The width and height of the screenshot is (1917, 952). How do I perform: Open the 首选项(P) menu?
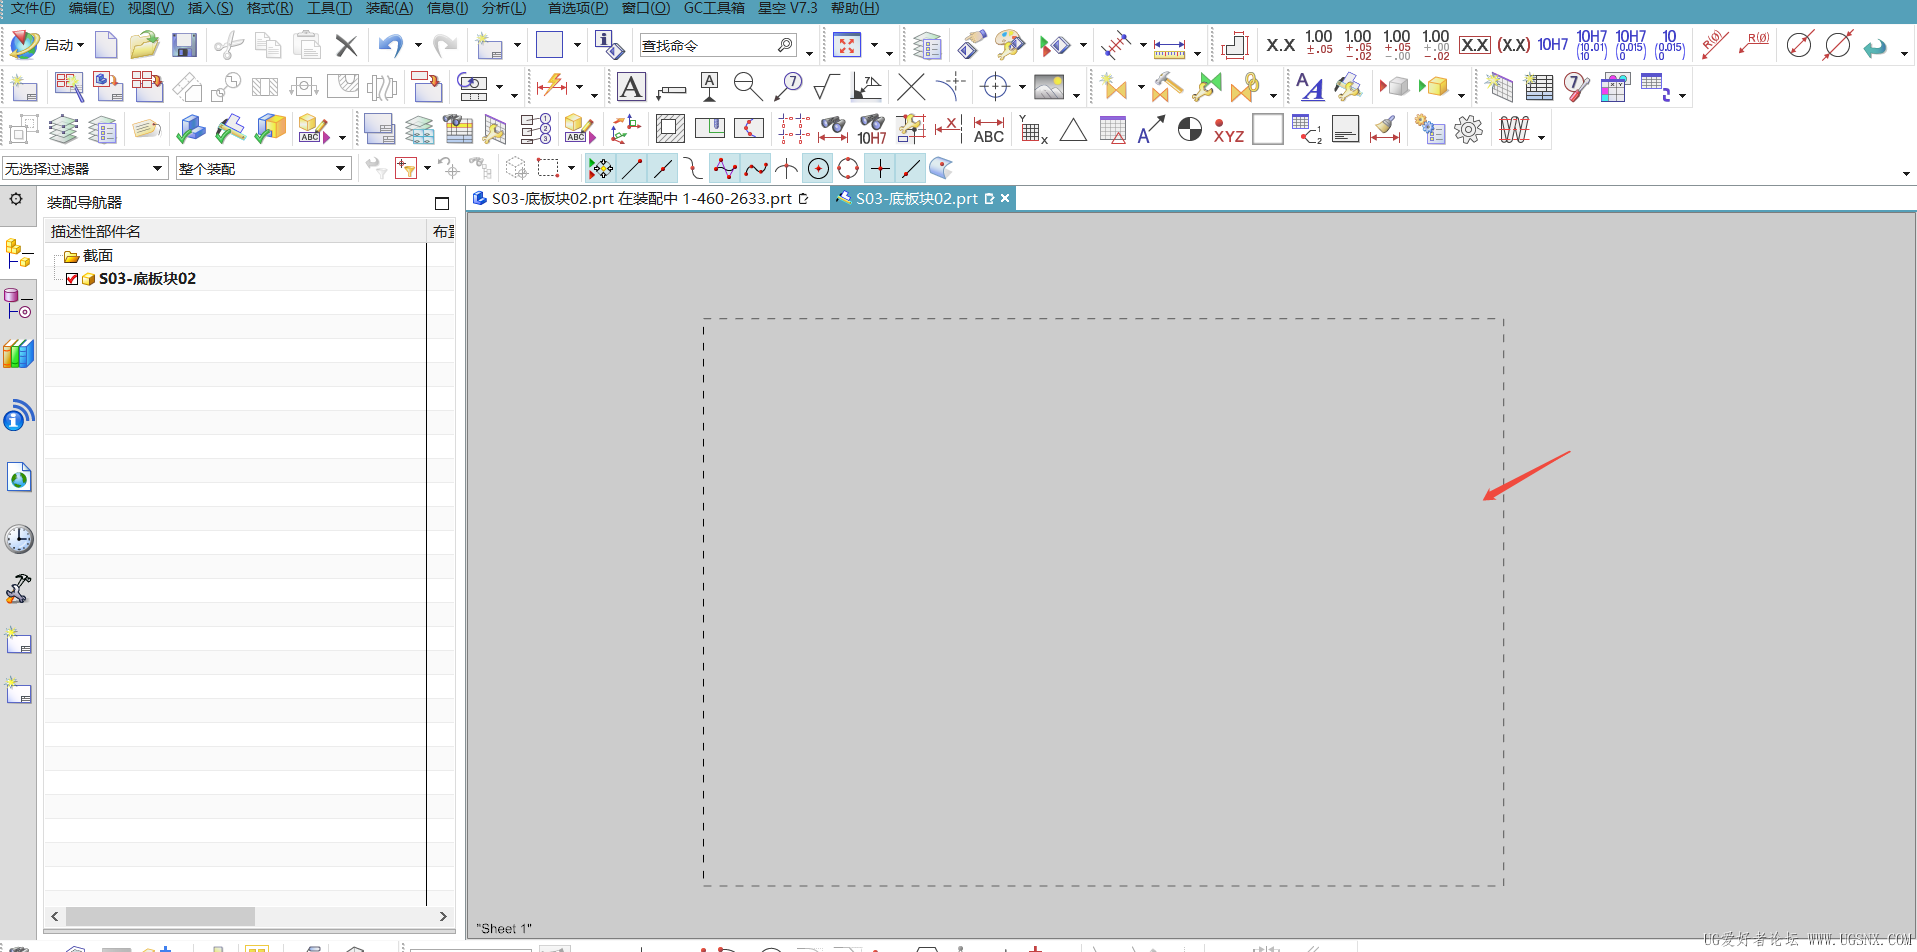point(578,8)
